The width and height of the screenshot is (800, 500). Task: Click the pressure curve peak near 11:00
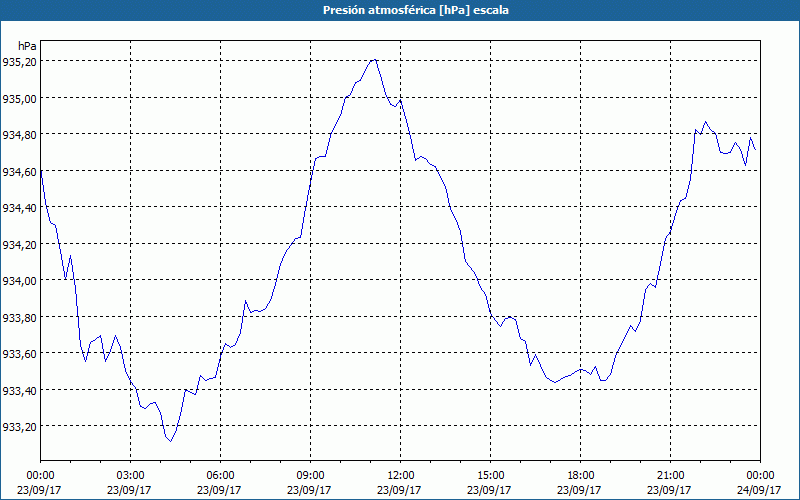pyautogui.click(x=375, y=60)
